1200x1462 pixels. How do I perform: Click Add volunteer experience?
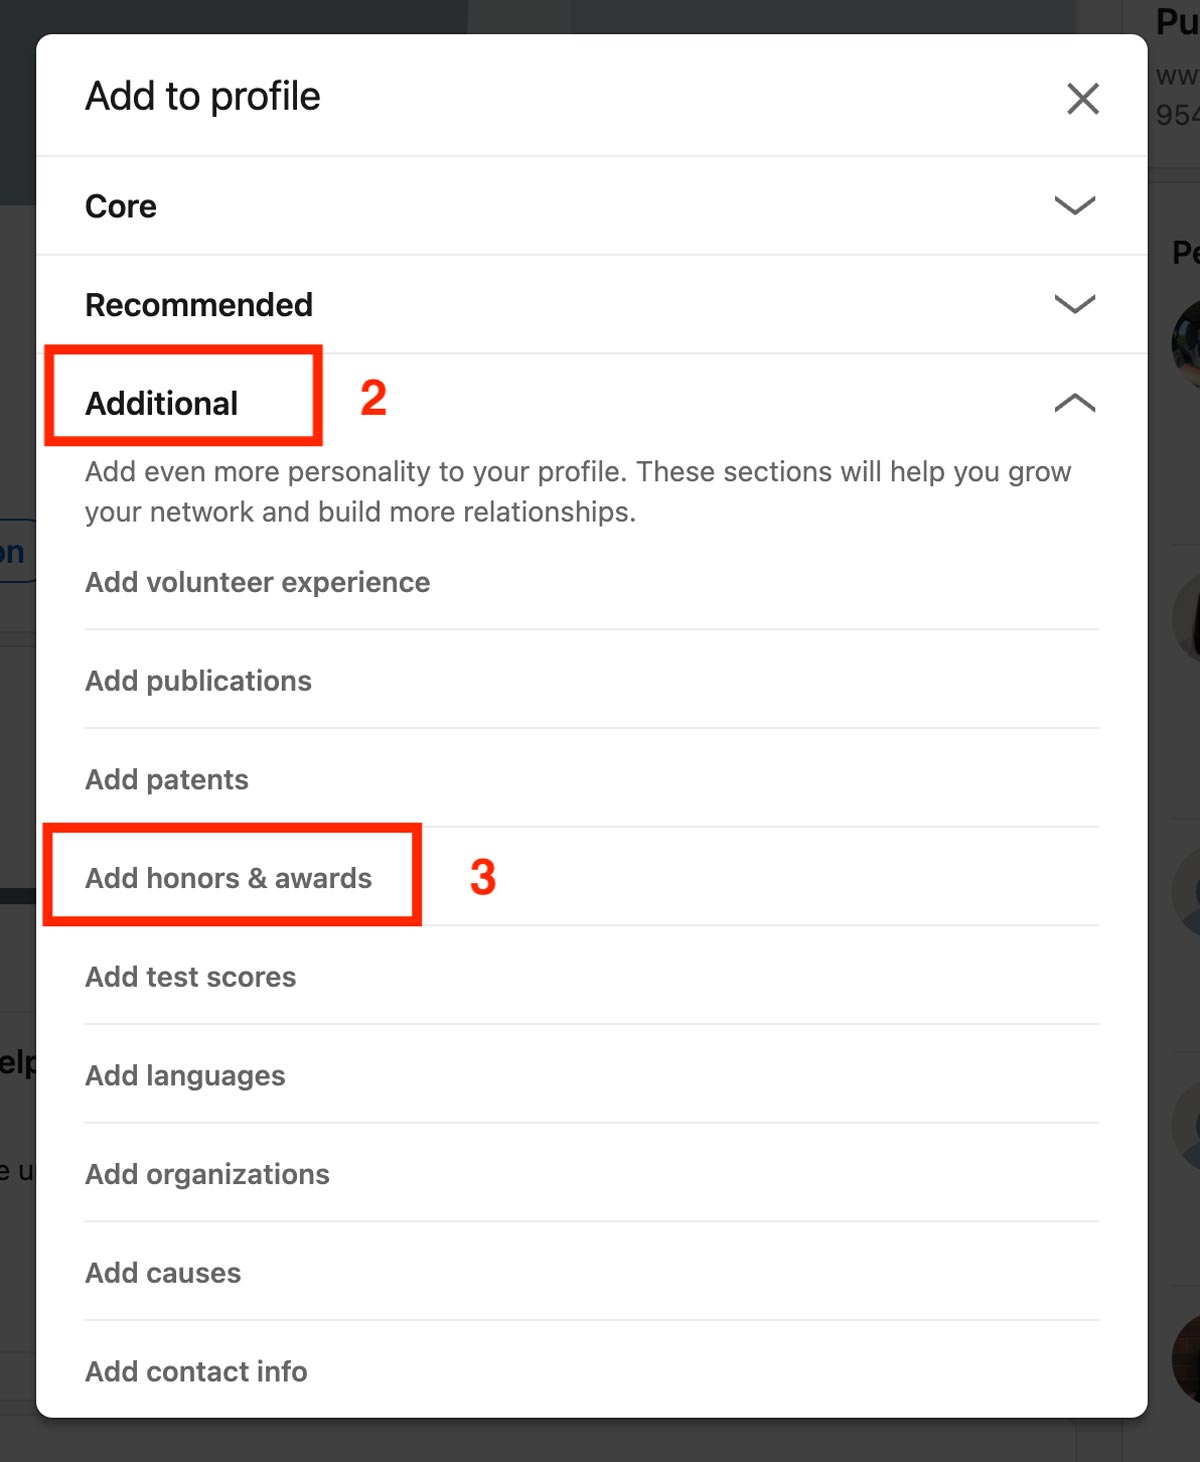coord(257,582)
